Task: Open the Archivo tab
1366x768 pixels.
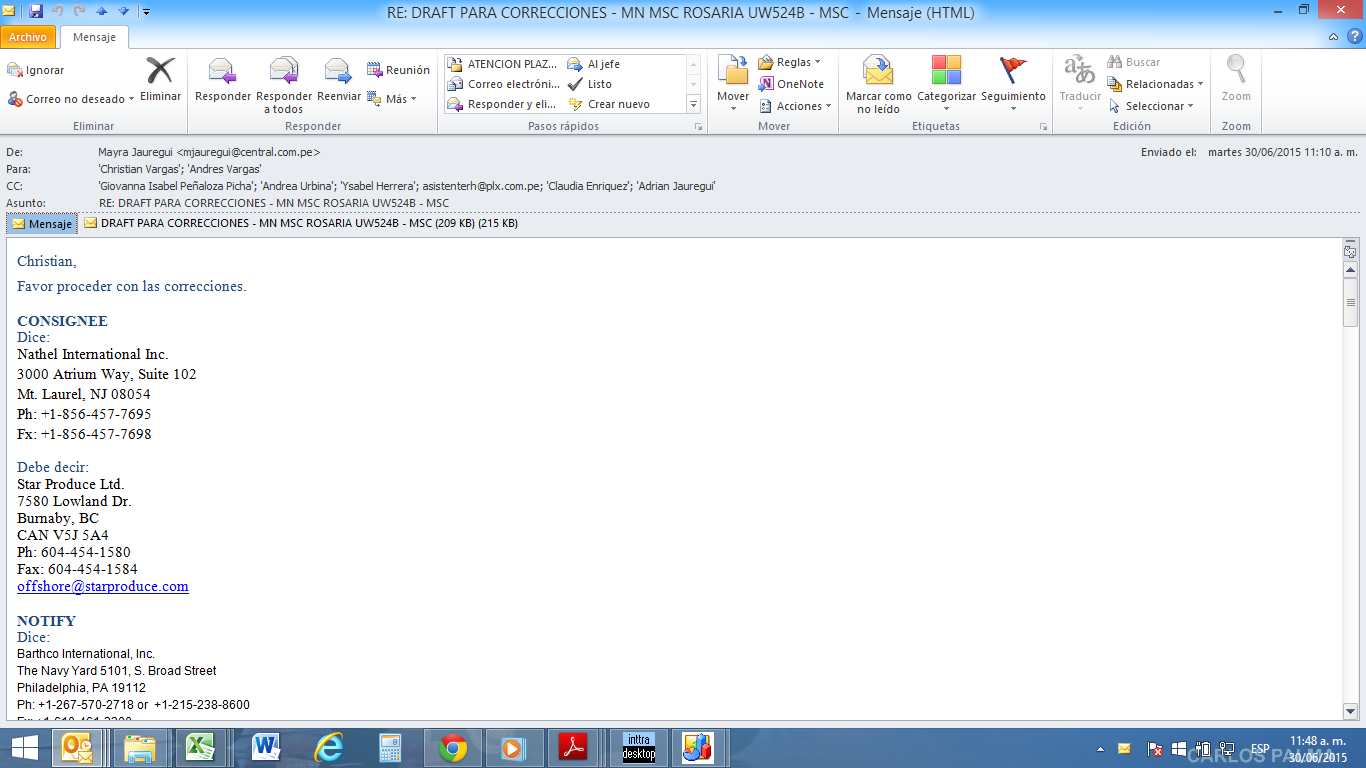Action: coord(28,37)
